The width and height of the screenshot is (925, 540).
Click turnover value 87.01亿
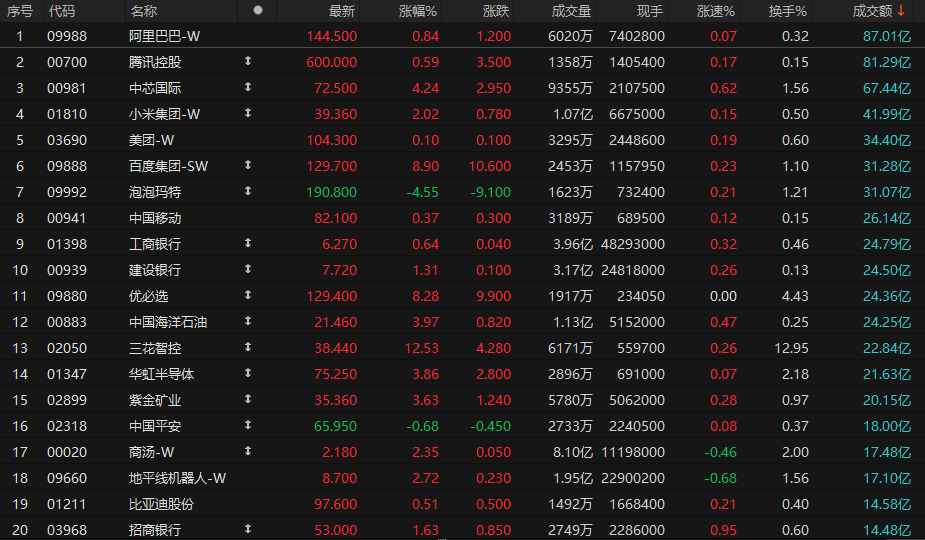pos(887,36)
